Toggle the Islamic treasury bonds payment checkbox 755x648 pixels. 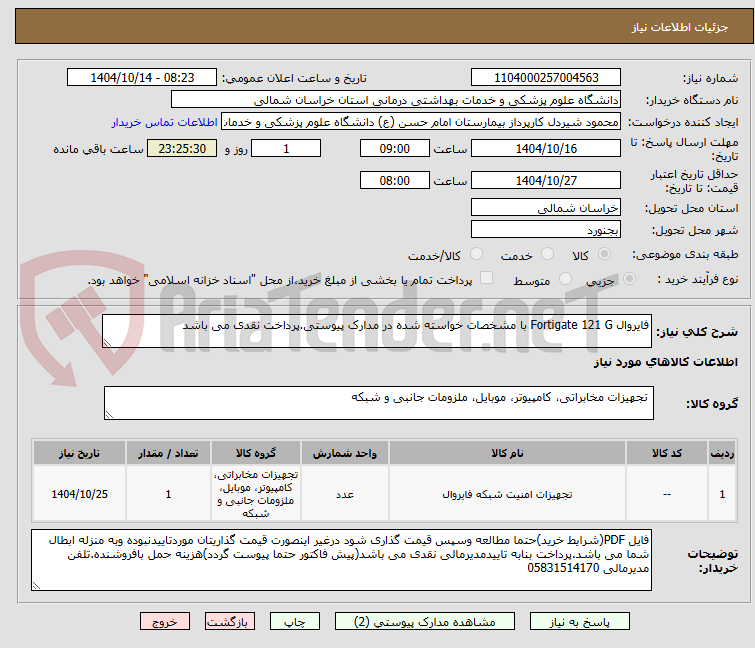tap(487, 278)
